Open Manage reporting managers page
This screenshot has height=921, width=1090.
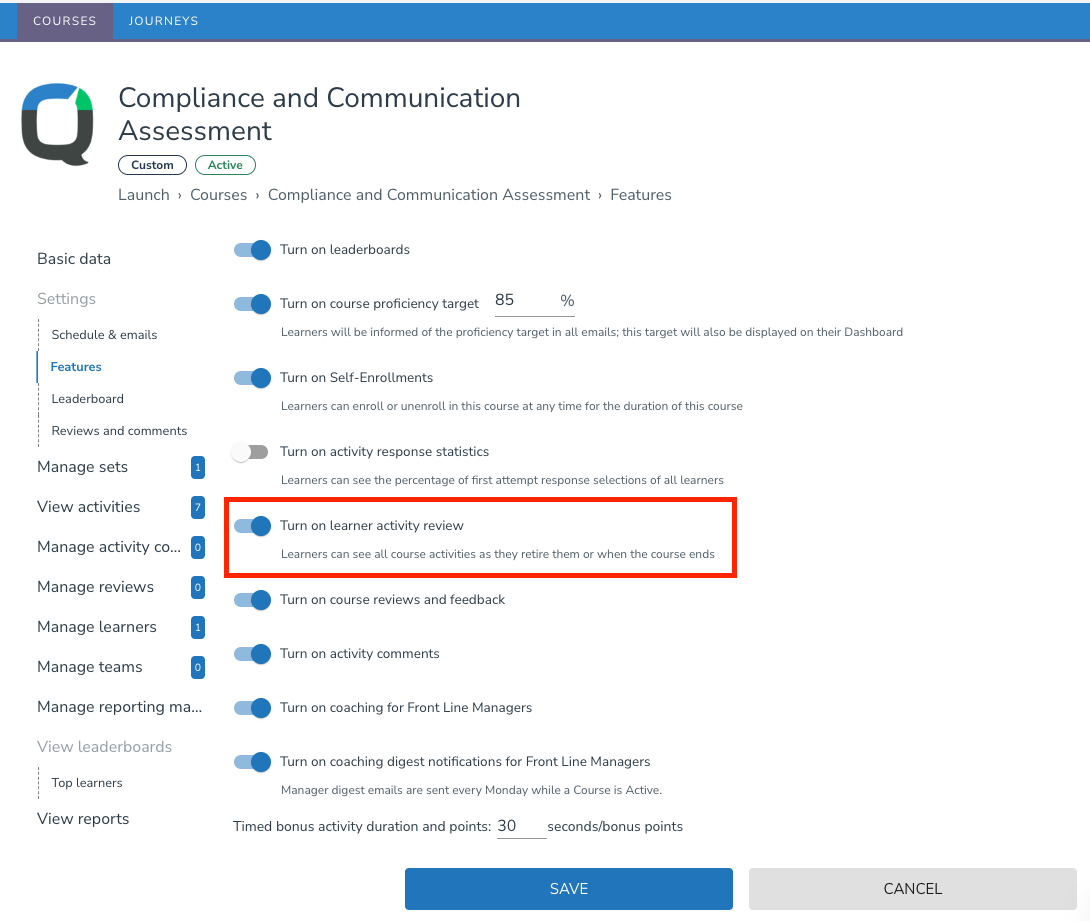tap(120, 707)
